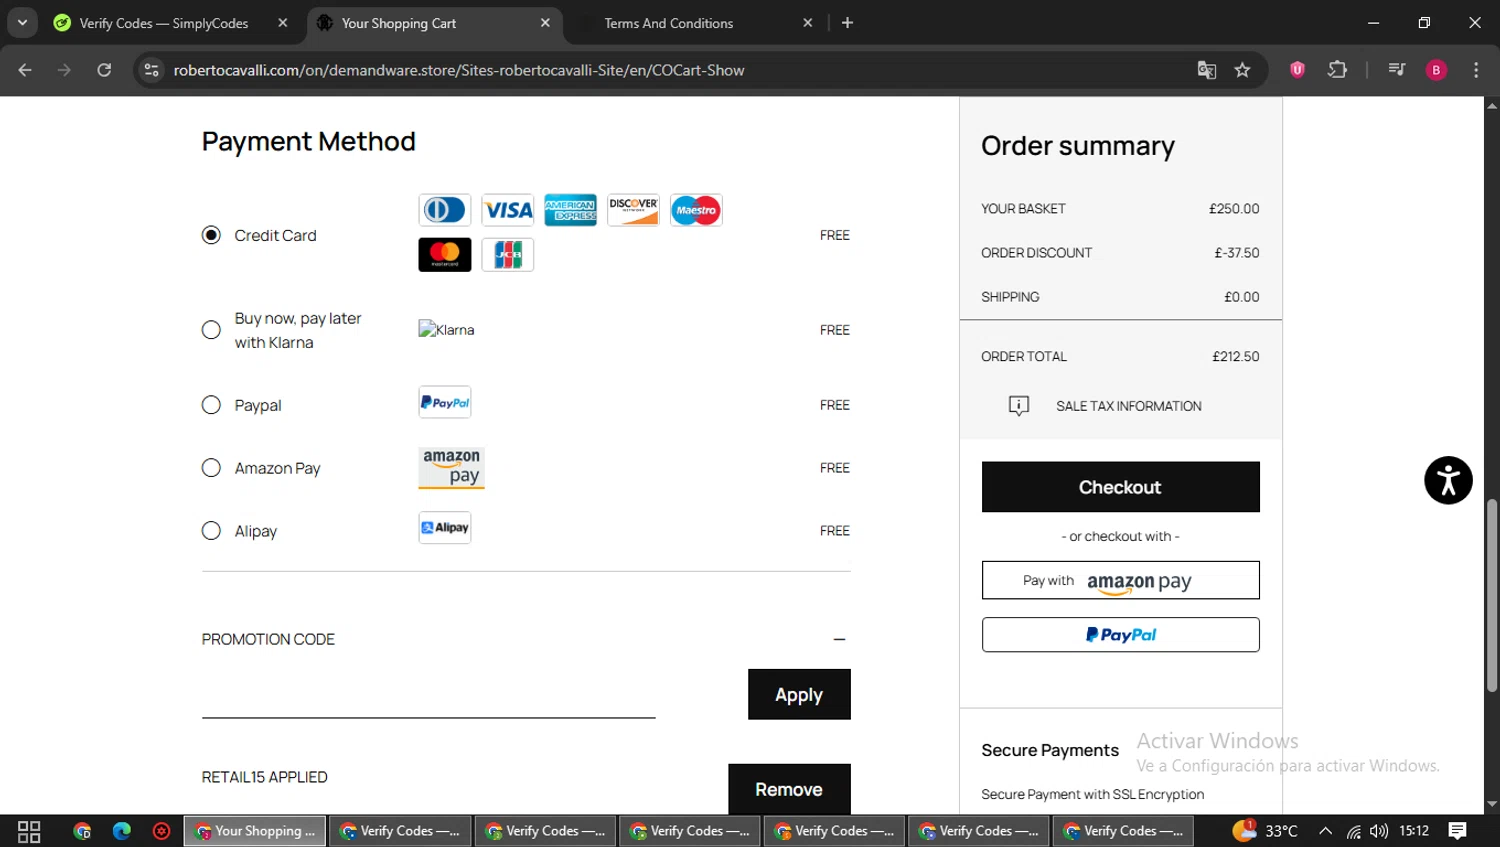Image resolution: width=1500 pixels, height=847 pixels.
Task: Go back to previous page
Action: coord(25,70)
